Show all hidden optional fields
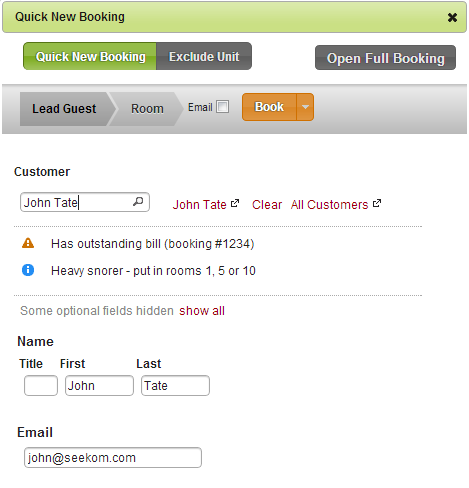Screen dimensions: 469x488 pos(202,311)
